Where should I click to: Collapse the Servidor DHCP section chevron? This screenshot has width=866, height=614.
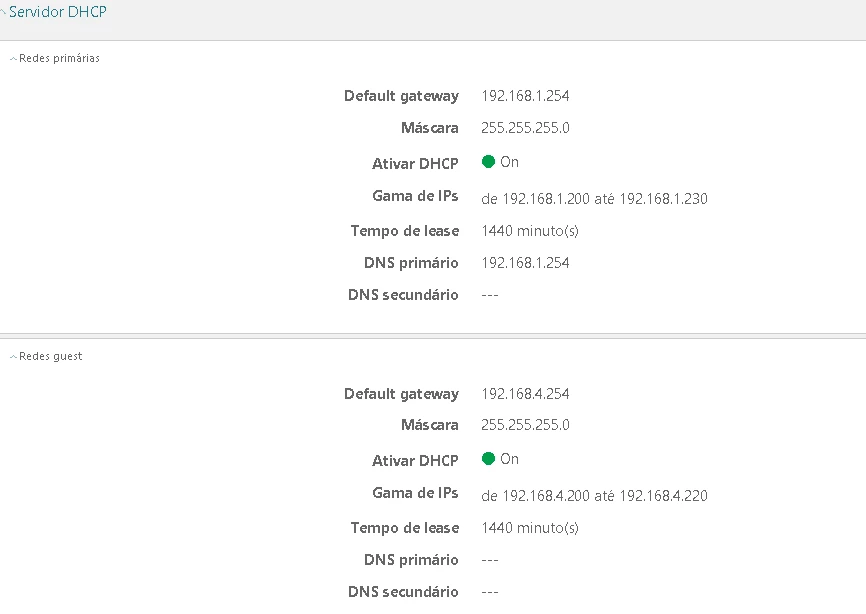click(x=4, y=14)
